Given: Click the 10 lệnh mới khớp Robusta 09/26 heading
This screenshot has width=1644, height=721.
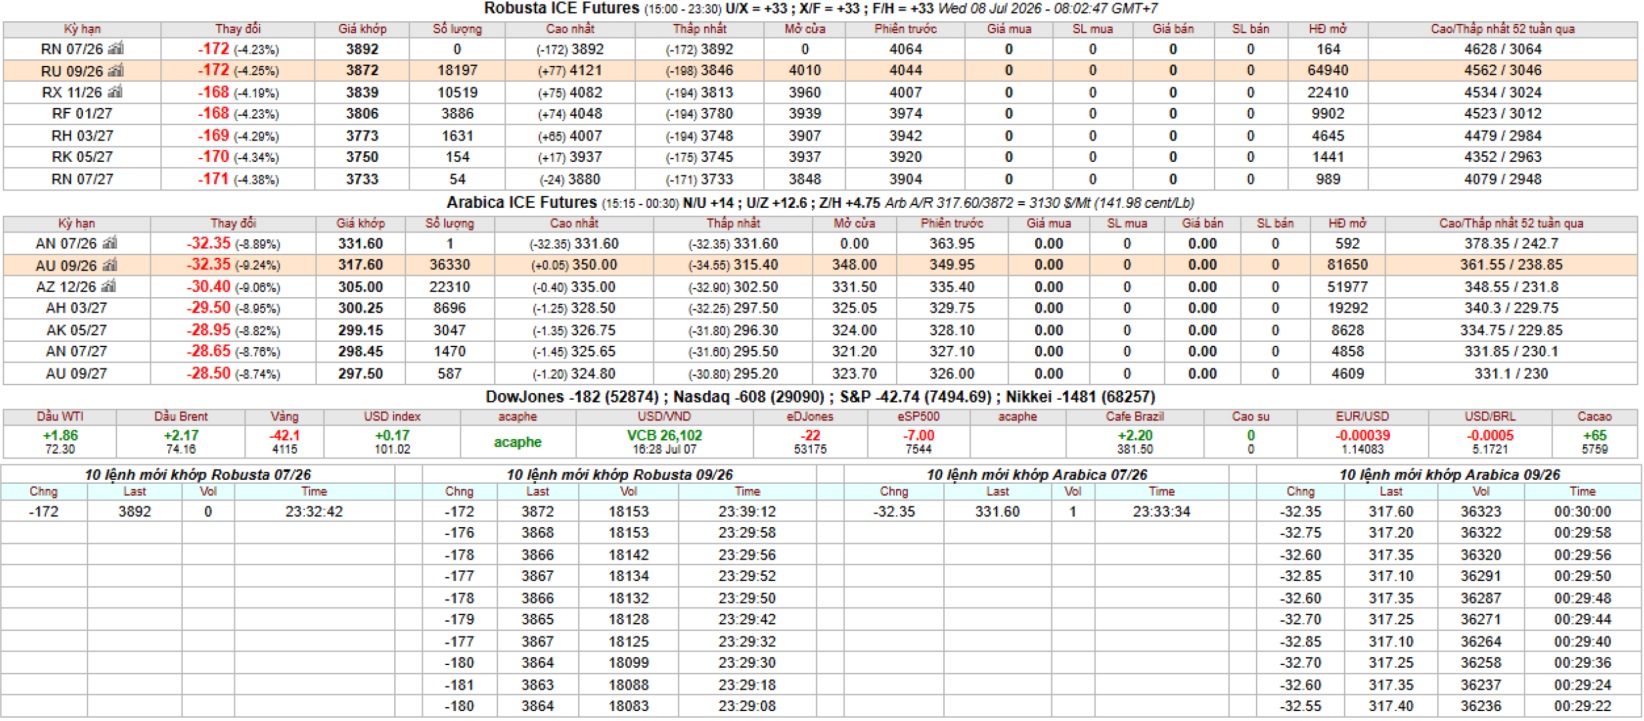Looking at the screenshot, I should [x=619, y=475].
